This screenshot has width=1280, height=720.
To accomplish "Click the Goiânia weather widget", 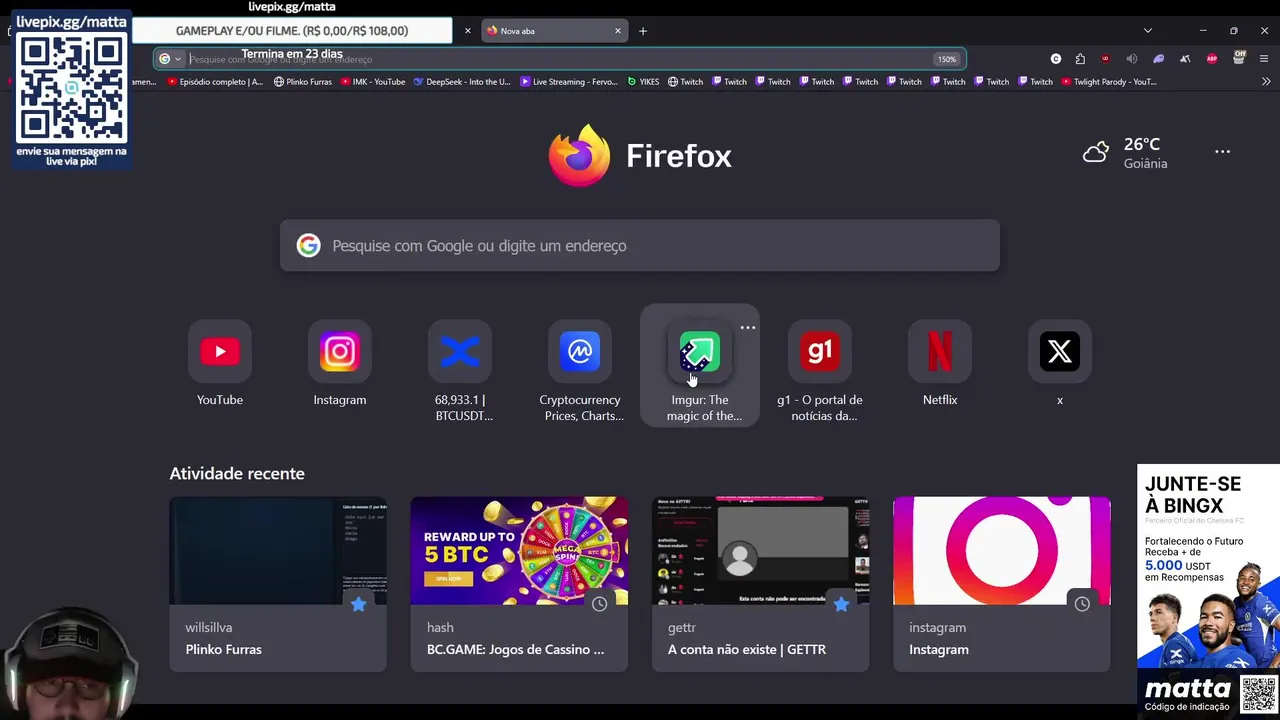I will click(1125, 153).
